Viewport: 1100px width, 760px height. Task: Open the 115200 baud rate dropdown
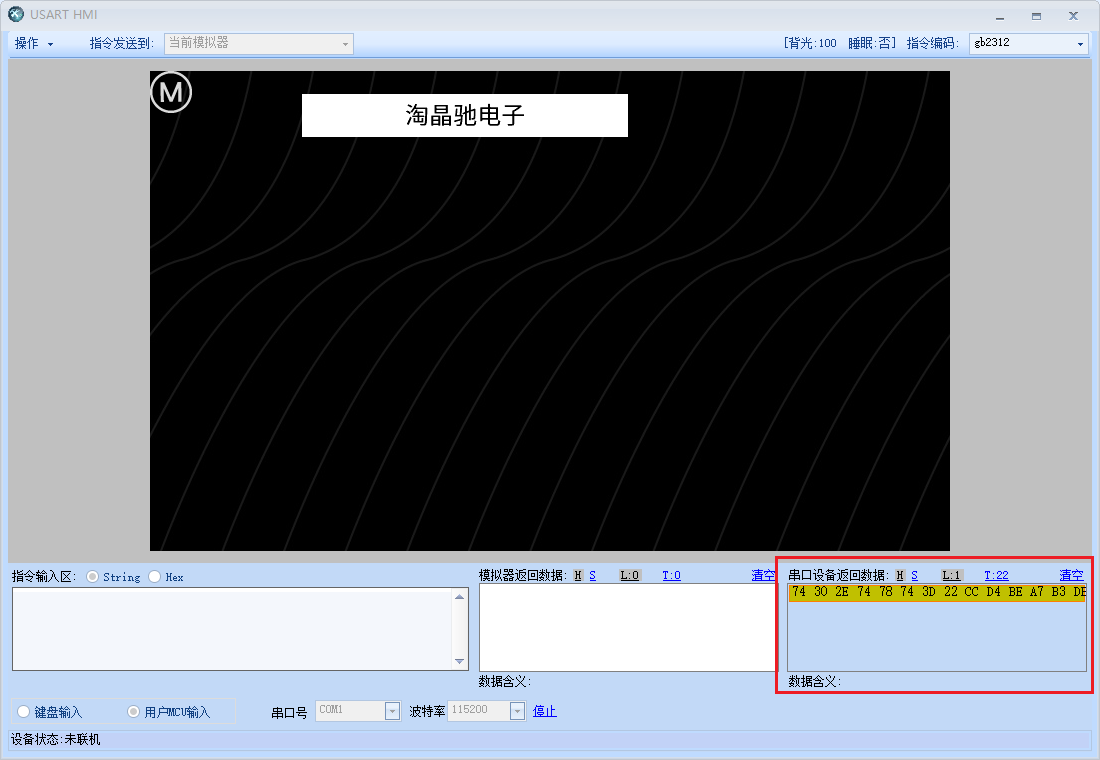tap(517, 711)
